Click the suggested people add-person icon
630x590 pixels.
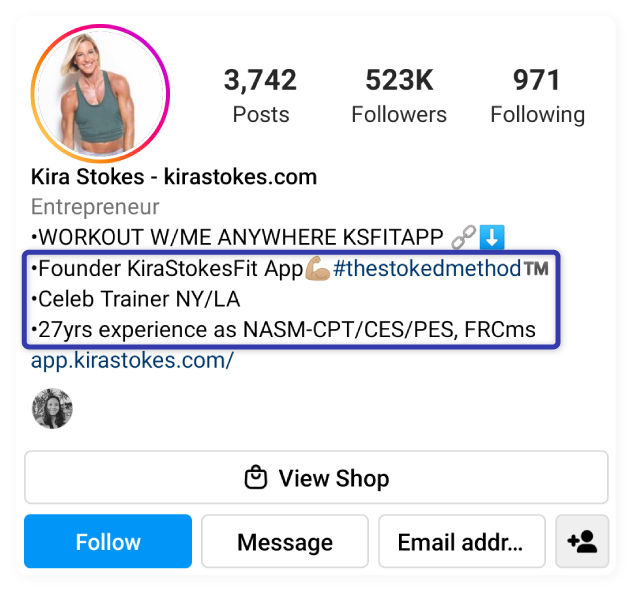581,542
